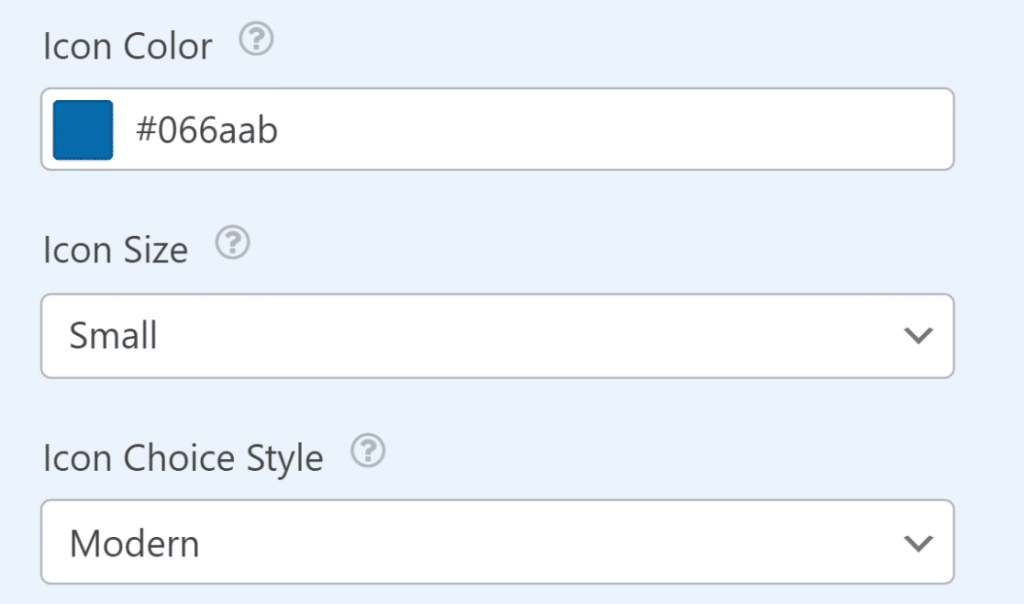Open the color picker via the blue swatch

pyautogui.click(x=83, y=129)
